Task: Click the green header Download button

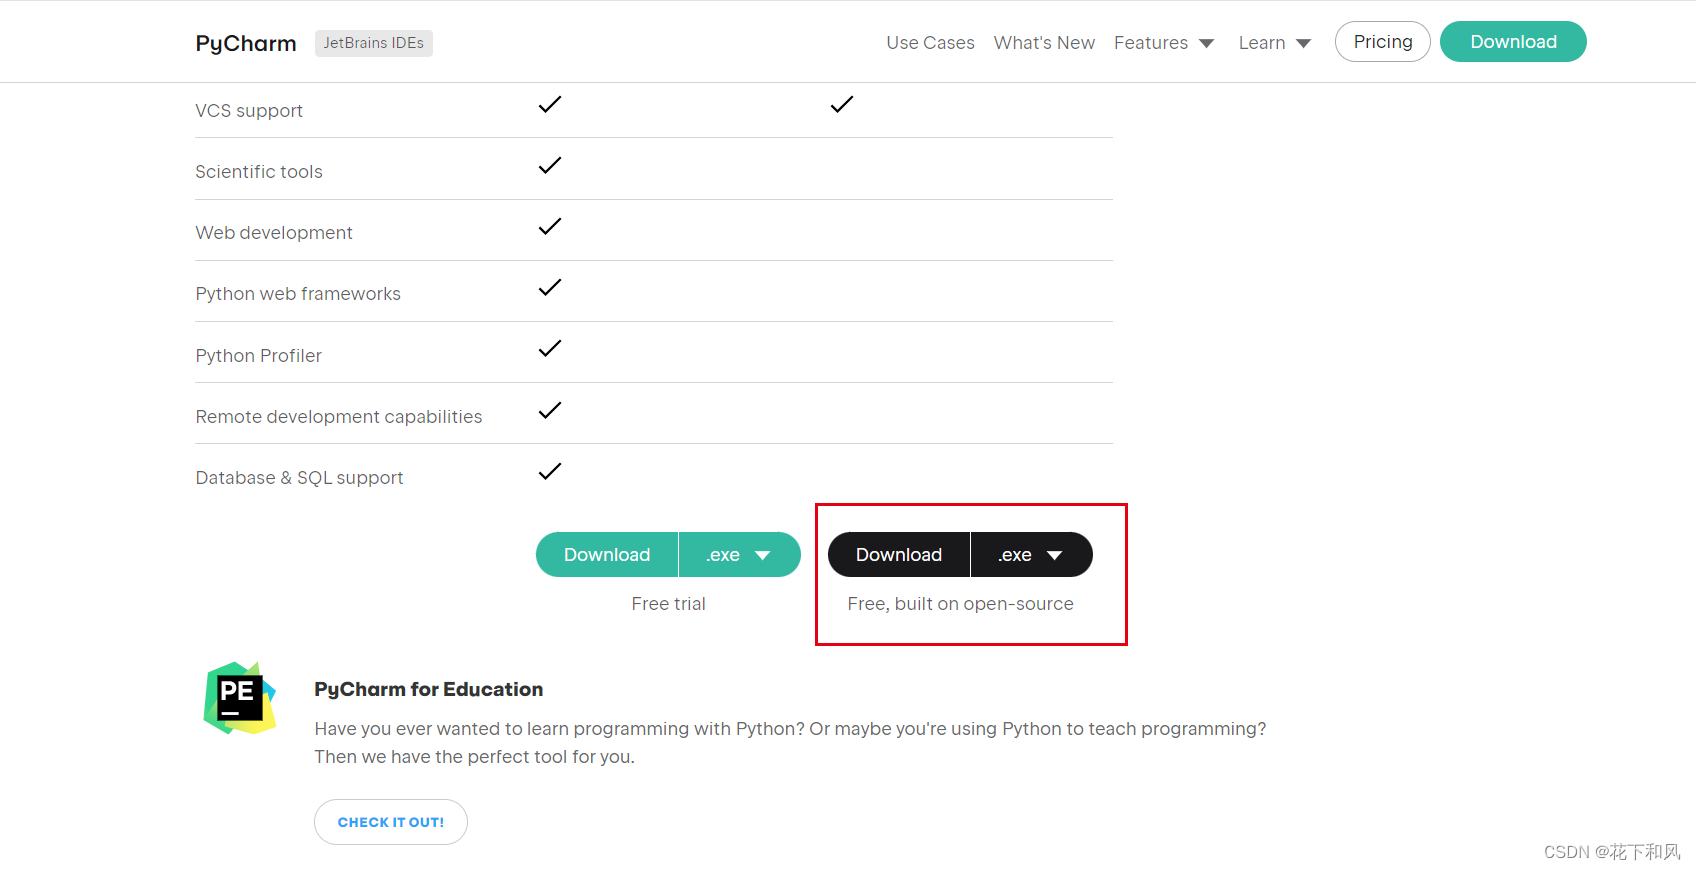Action: [x=1512, y=42]
